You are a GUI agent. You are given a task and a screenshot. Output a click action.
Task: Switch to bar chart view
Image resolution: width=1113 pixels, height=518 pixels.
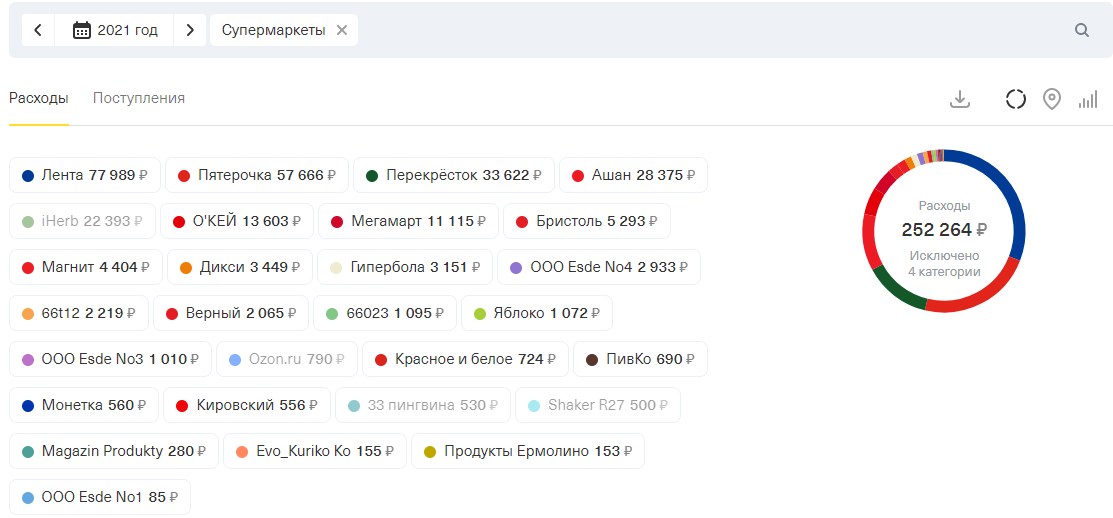click(x=1087, y=100)
